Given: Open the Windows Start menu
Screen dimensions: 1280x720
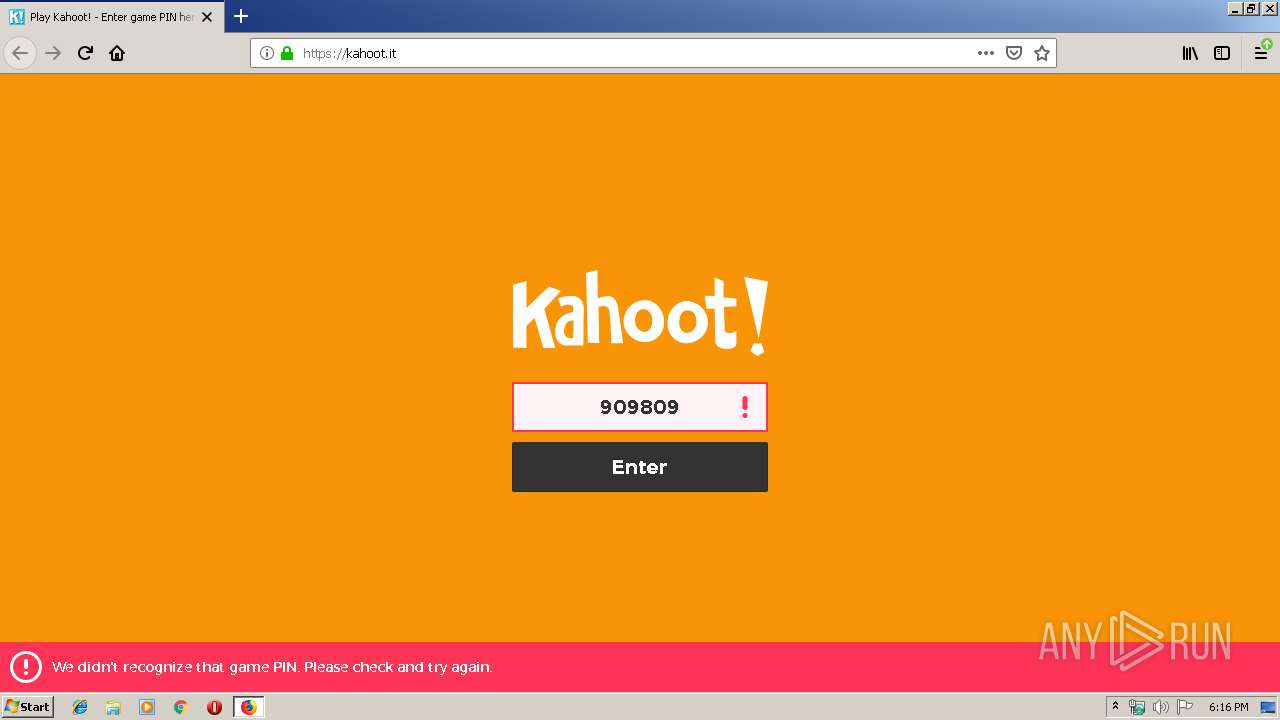Looking at the screenshot, I should 28,706.
